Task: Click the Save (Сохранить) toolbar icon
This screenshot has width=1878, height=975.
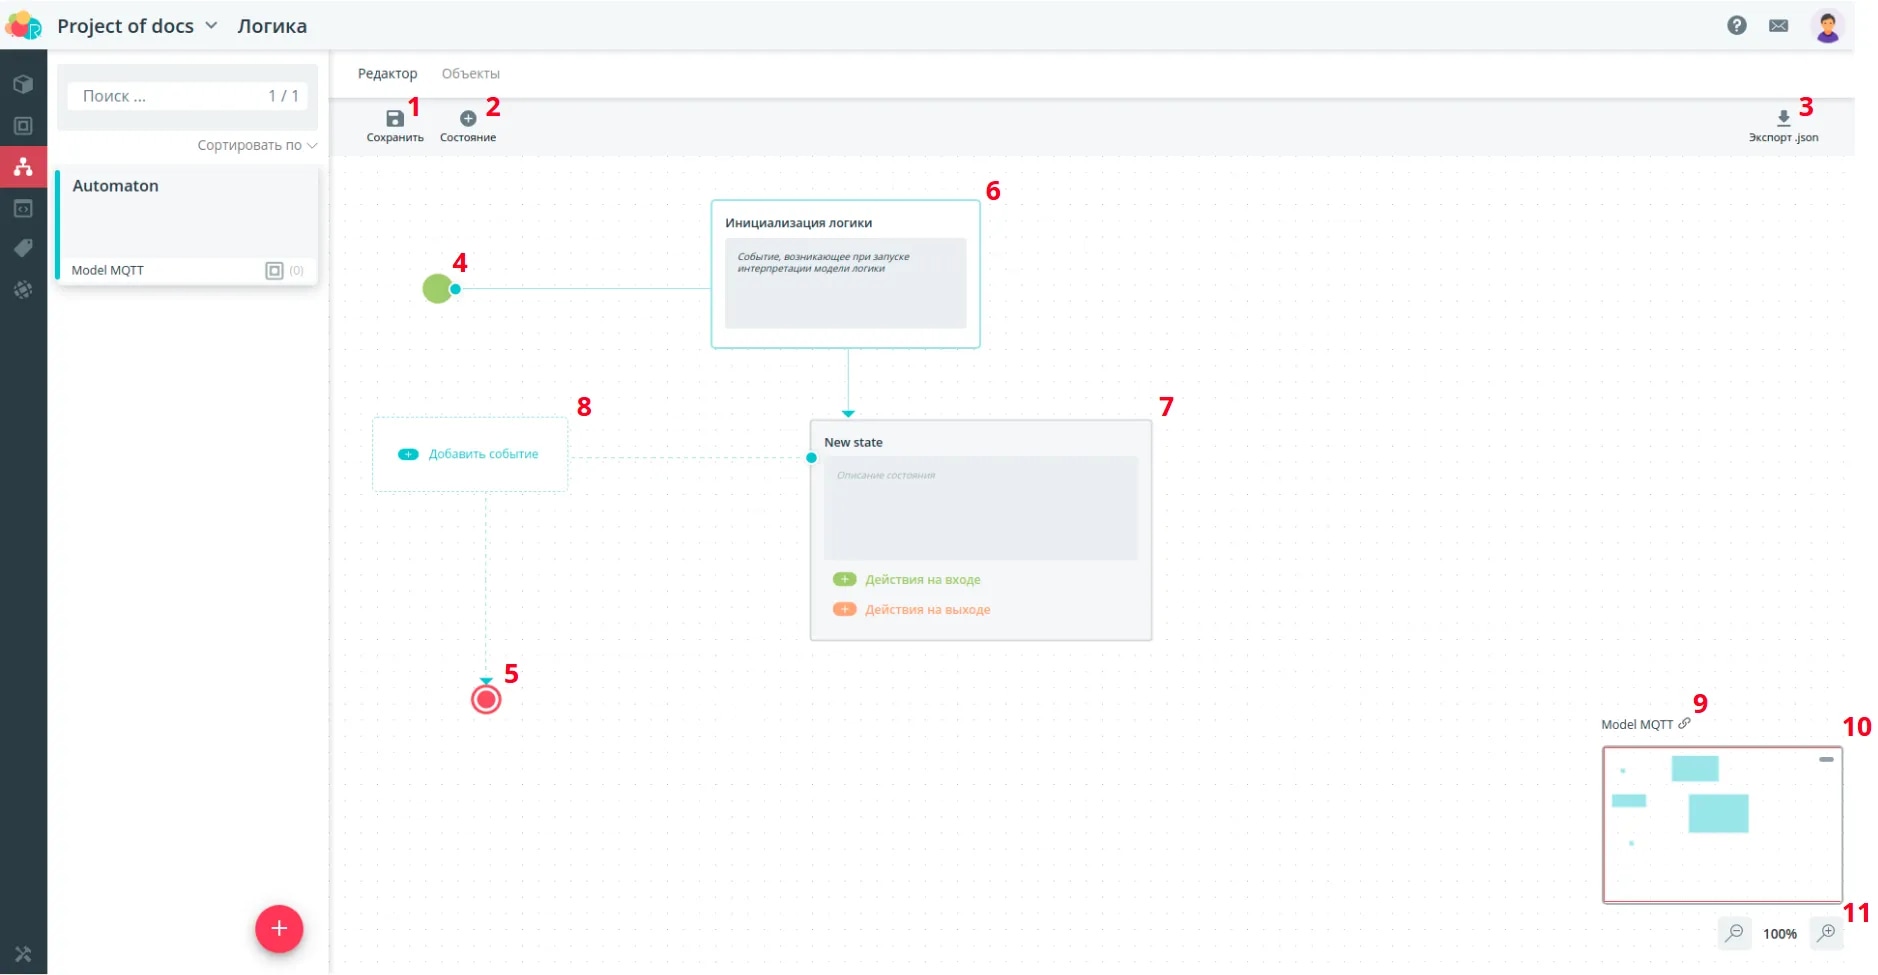Action: (x=395, y=119)
